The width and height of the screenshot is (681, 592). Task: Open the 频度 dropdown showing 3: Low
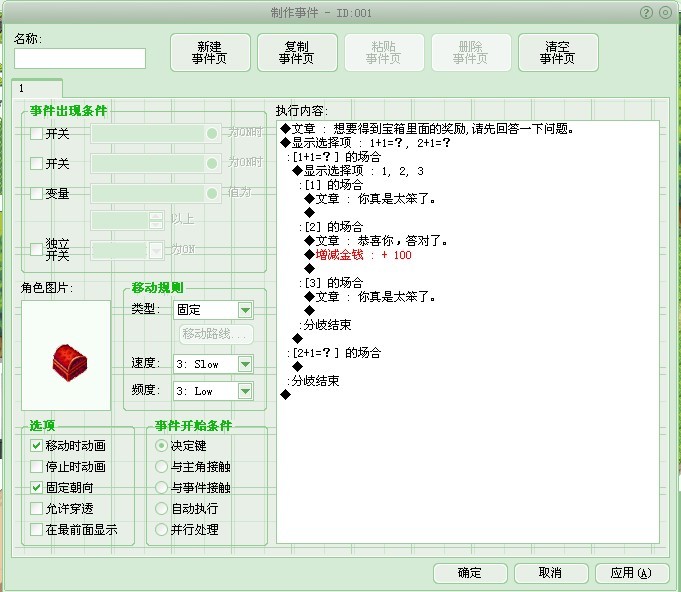213,391
